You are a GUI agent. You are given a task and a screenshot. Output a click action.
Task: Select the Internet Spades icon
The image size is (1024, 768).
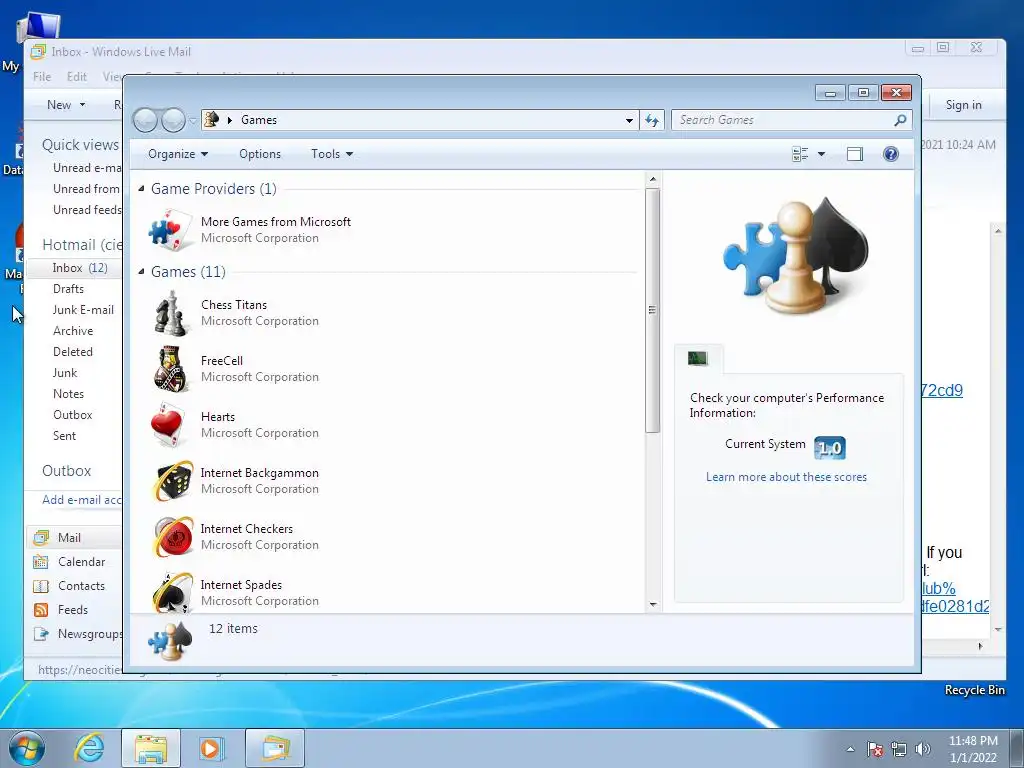click(x=172, y=592)
